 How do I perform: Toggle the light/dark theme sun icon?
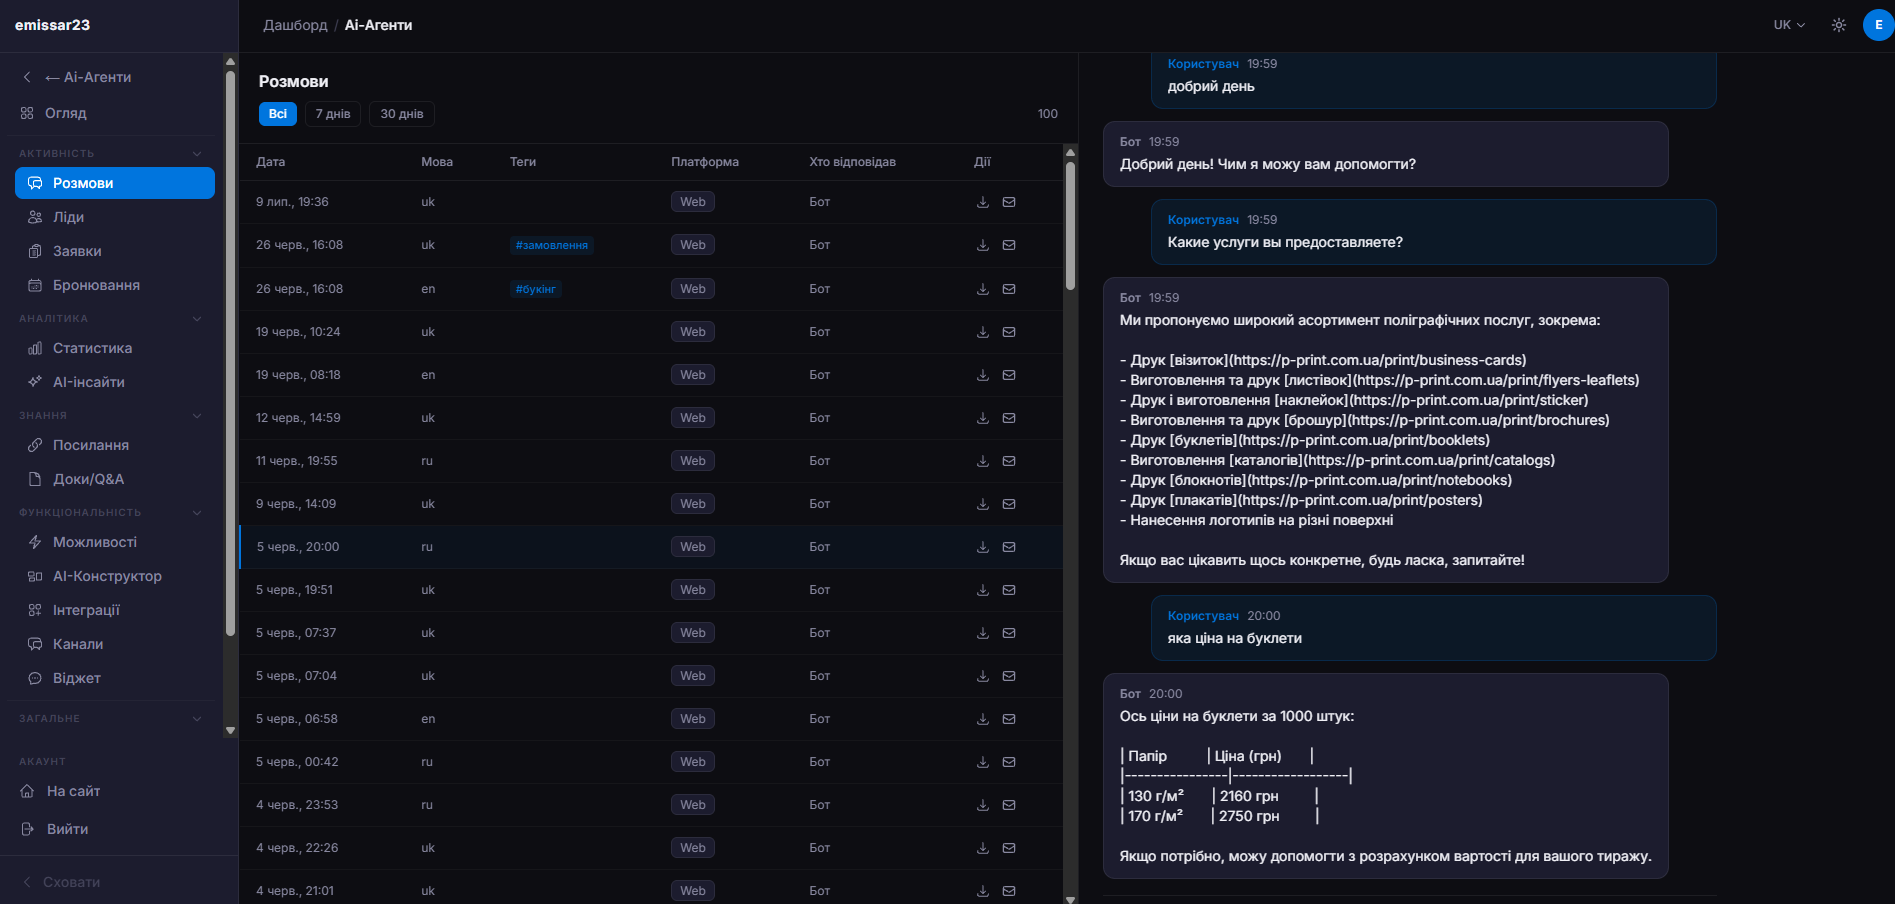click(1838, 25)
